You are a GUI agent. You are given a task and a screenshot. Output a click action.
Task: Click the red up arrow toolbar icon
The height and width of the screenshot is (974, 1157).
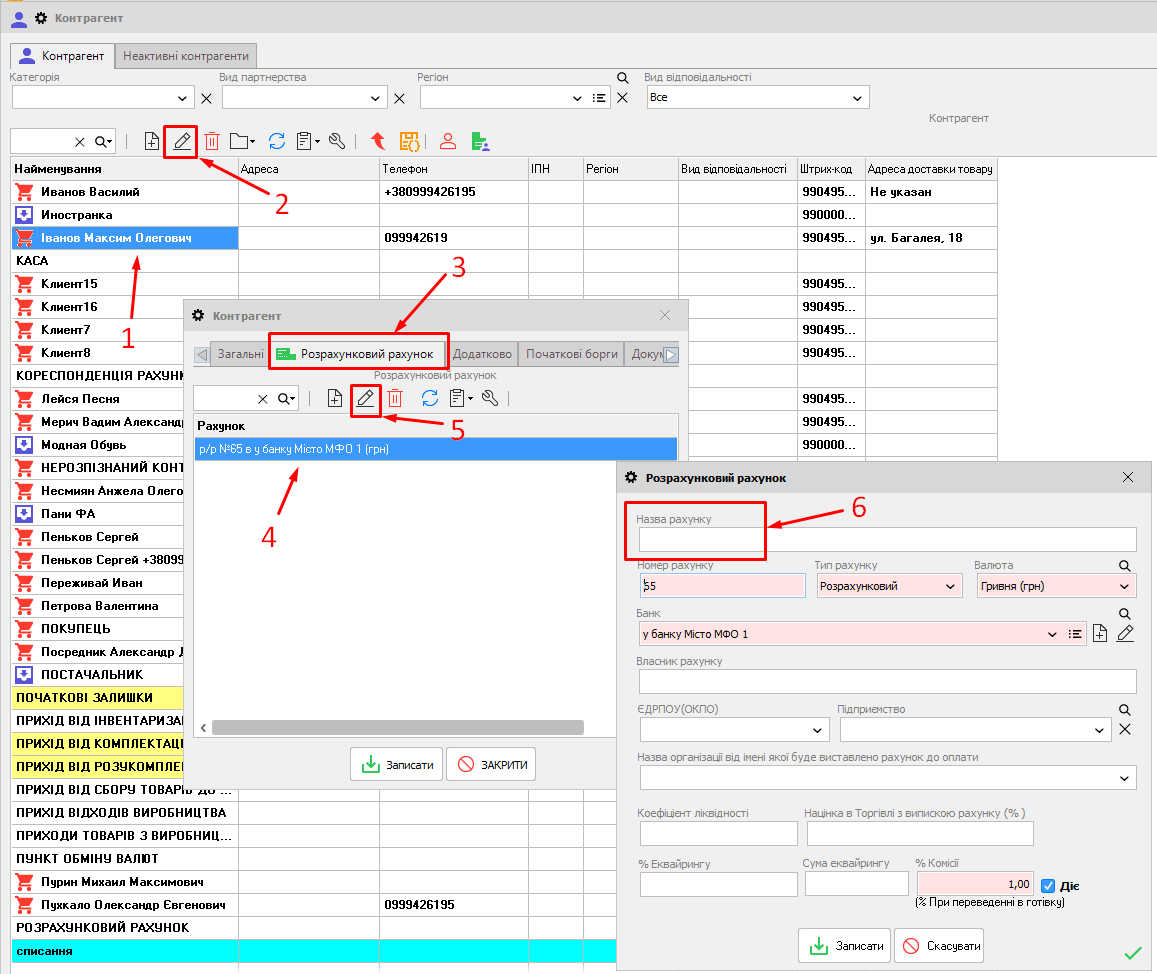[378, 141]
